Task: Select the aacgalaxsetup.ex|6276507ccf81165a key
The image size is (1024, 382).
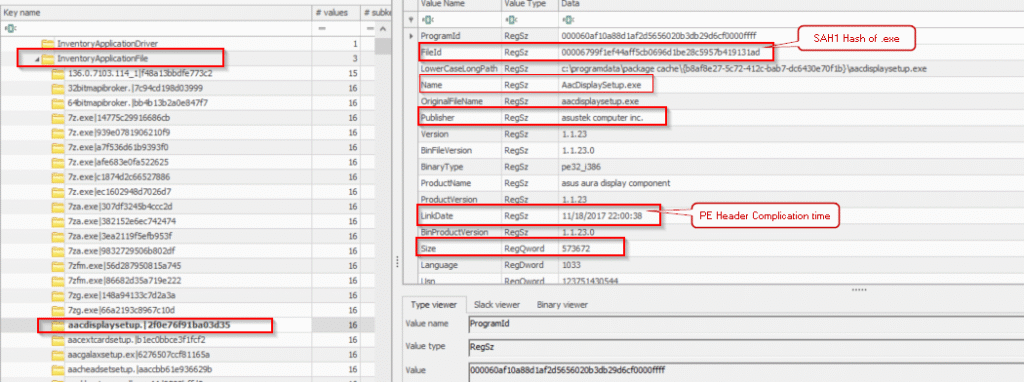Action: pos(138,354)
